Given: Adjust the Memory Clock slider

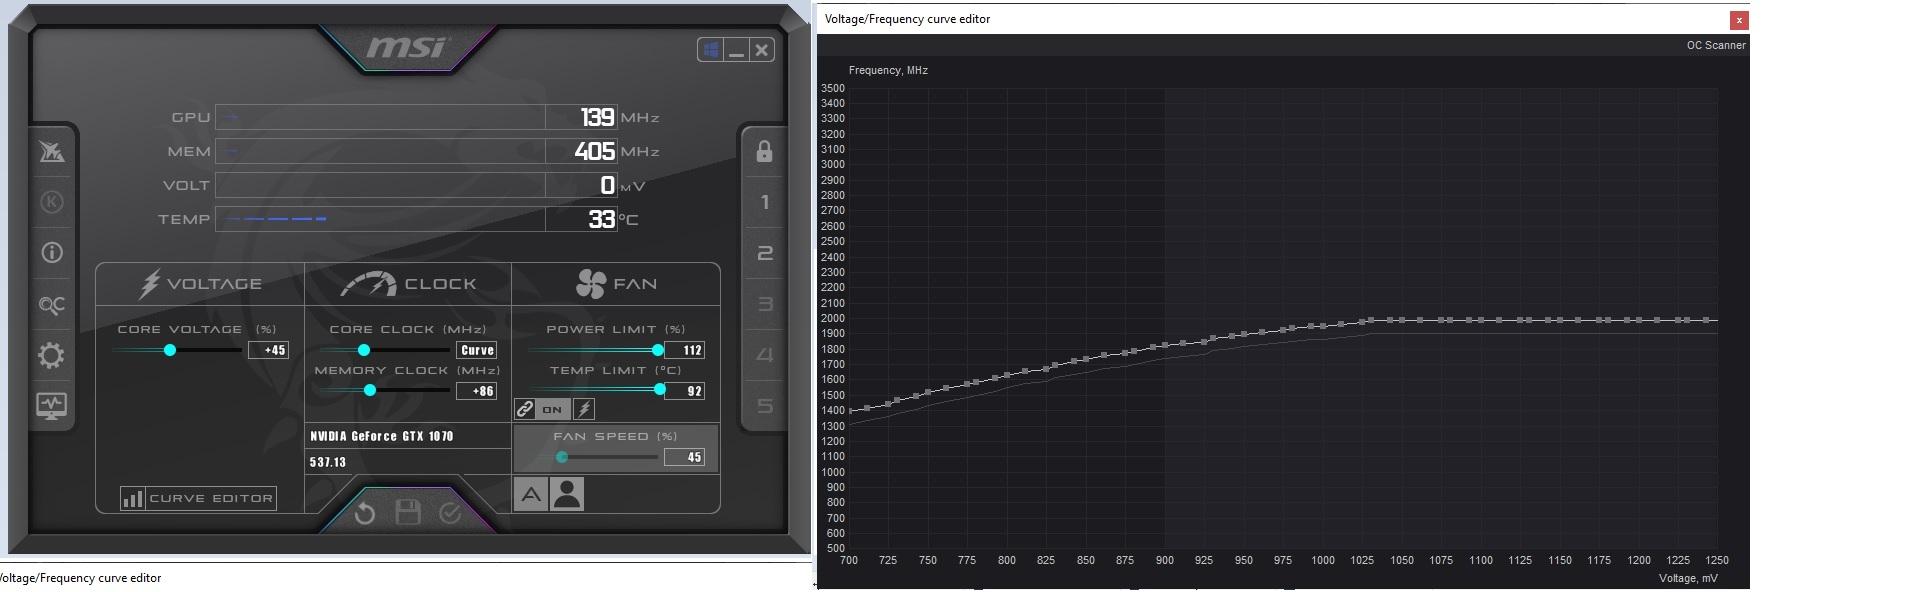Looking at the screenshot, I should click(370, 390).
